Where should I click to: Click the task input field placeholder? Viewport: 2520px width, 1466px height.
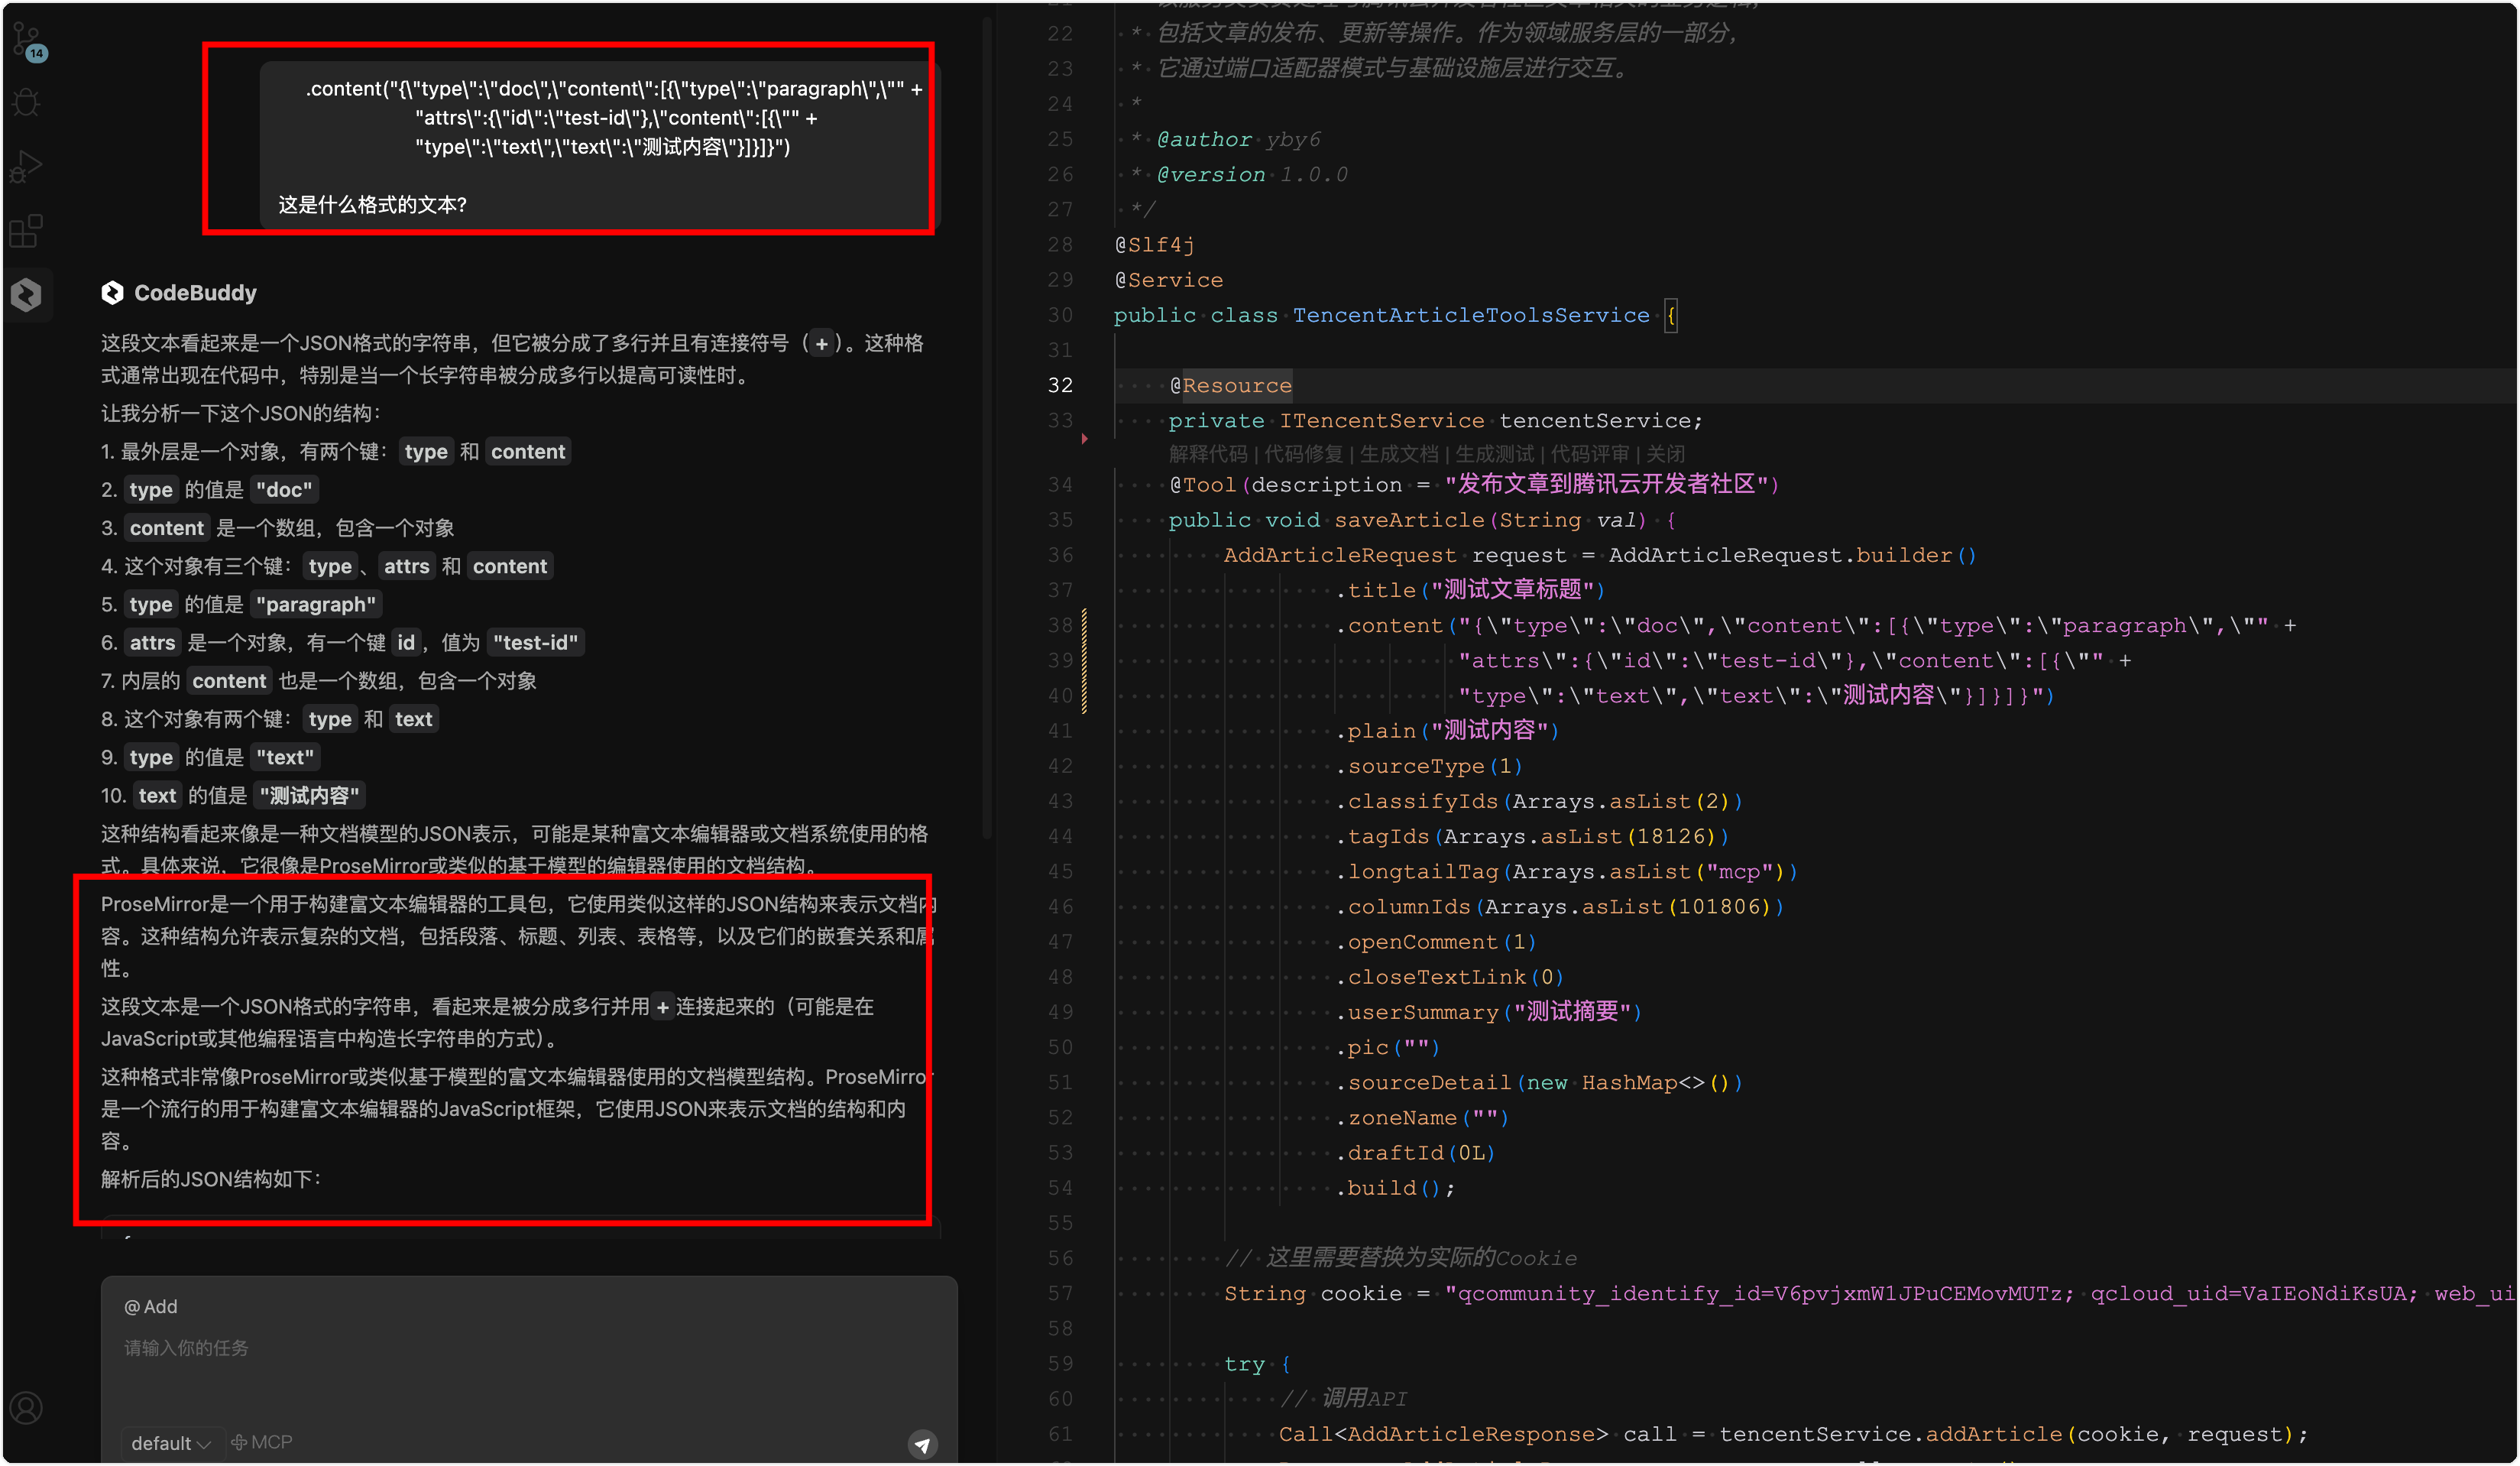click(x=186, y=1348)
